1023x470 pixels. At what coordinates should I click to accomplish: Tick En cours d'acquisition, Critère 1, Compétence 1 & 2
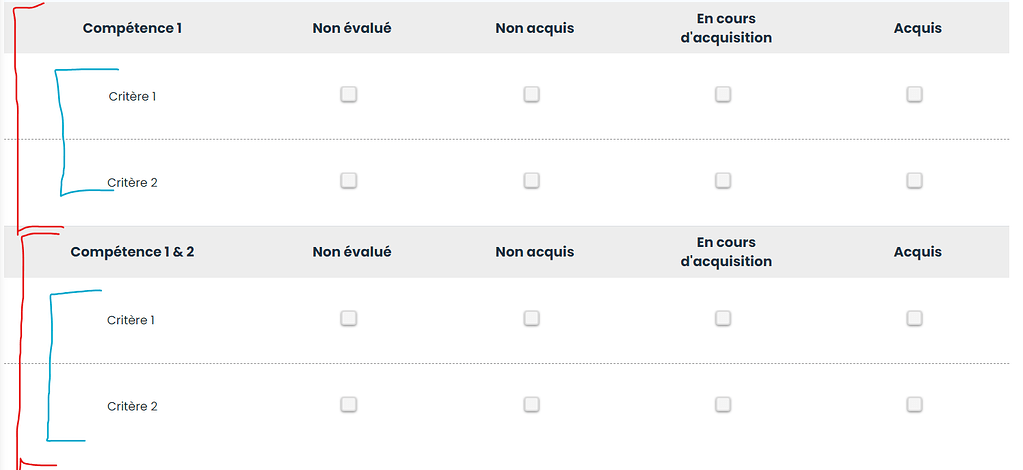(x=722, y=318)
